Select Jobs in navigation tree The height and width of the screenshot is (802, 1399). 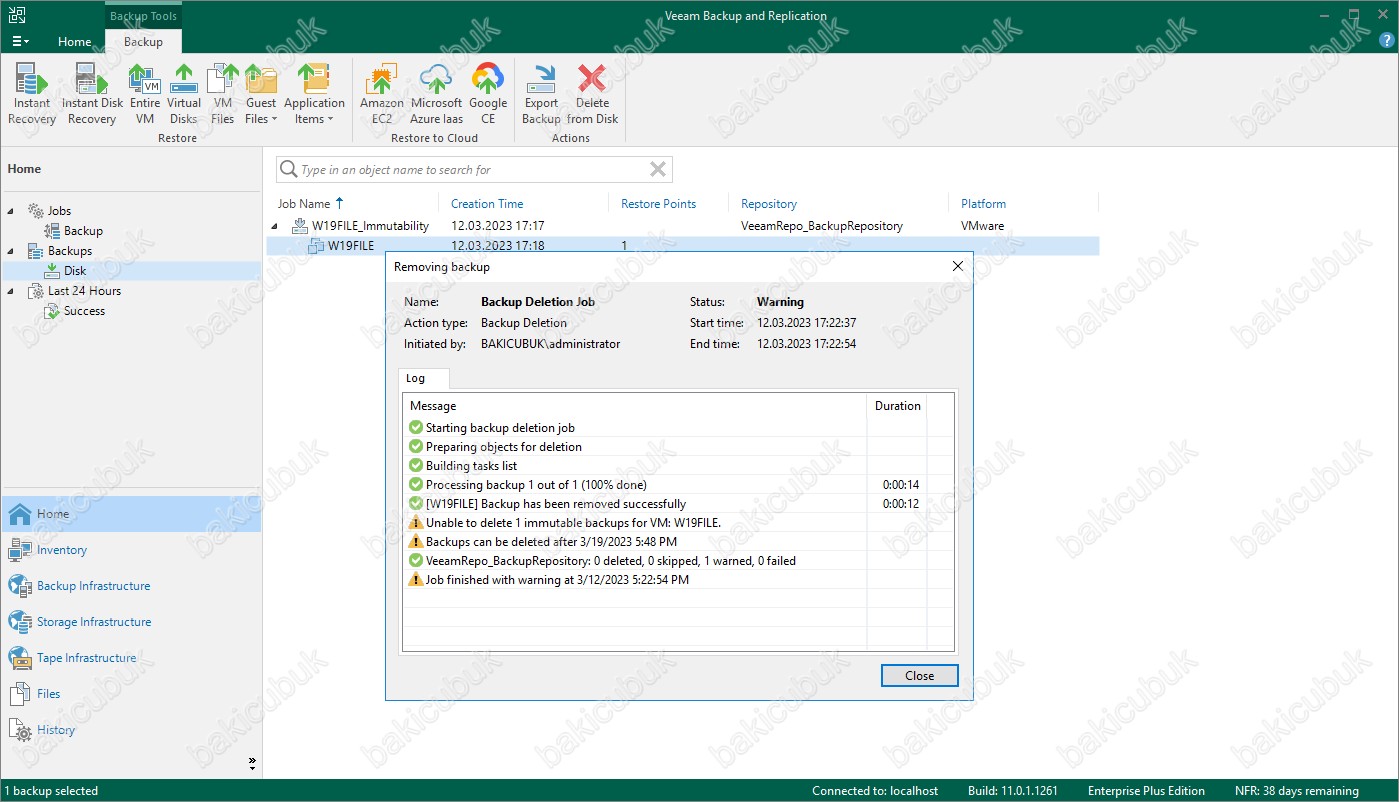(x=59, y=211)
